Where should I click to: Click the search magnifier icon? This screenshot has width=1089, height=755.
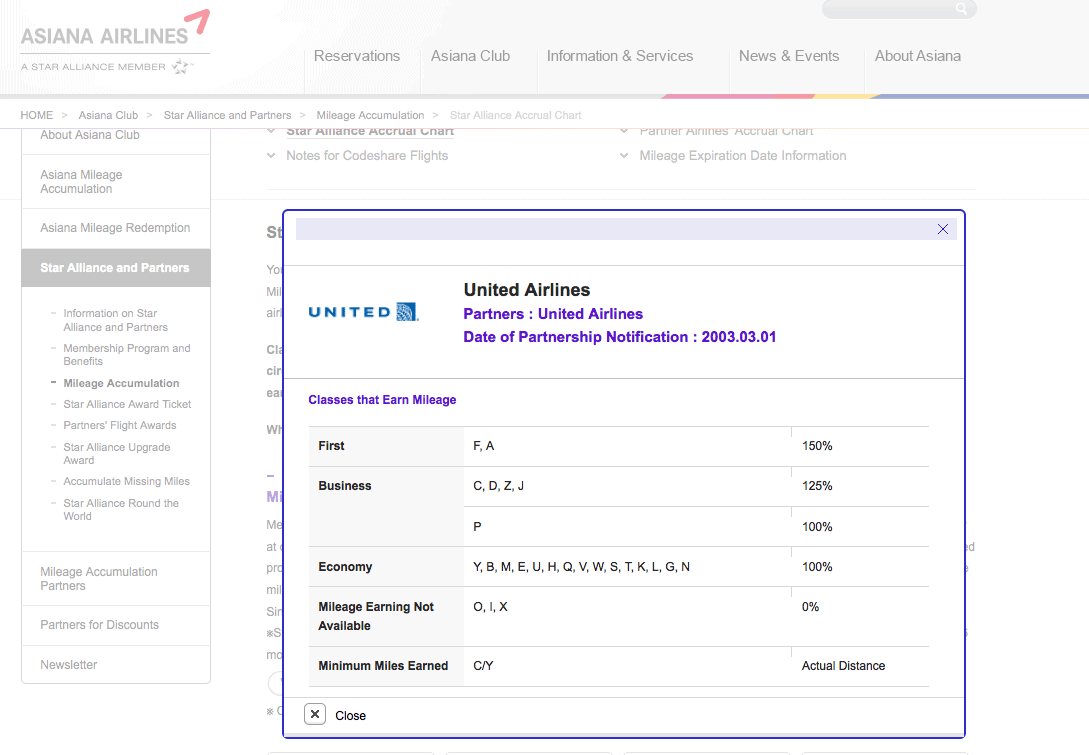961,8
